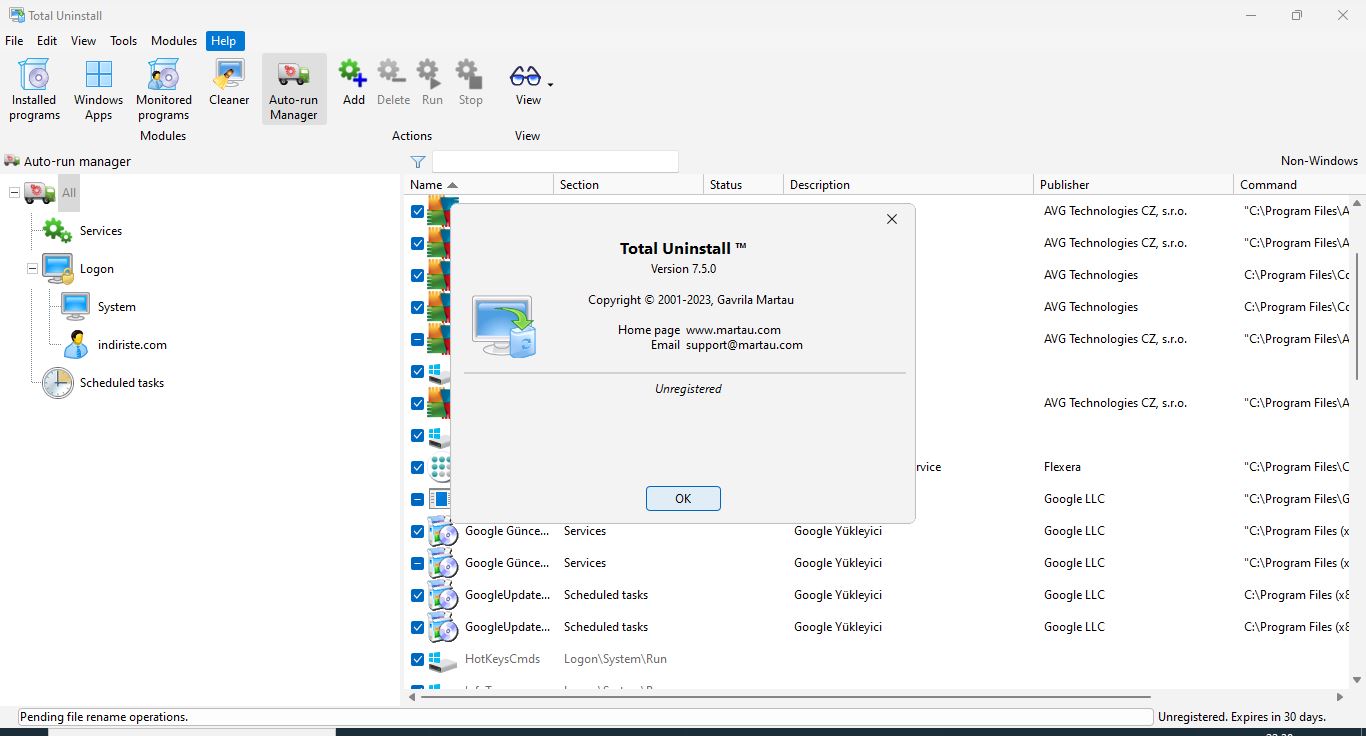Click the filter funnel icon
Screen dimensions: 1366x736
click(418, 161)
